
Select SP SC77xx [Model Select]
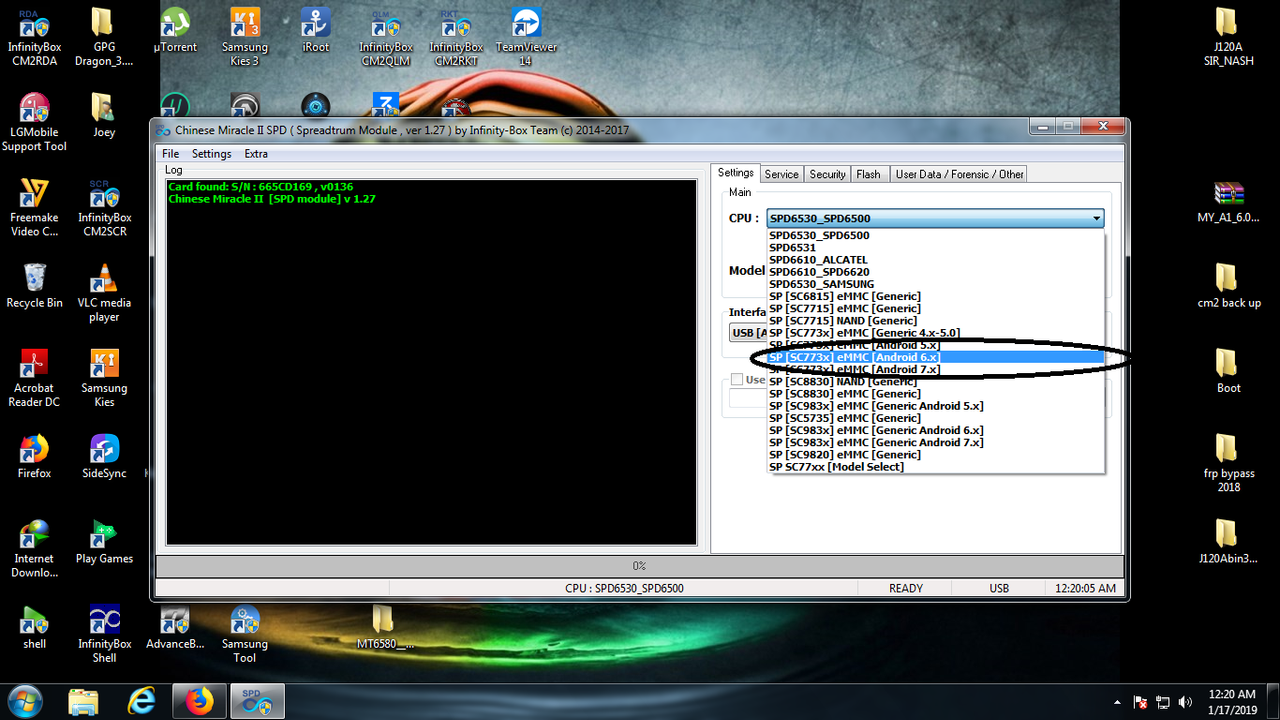(x=935, y=467)
